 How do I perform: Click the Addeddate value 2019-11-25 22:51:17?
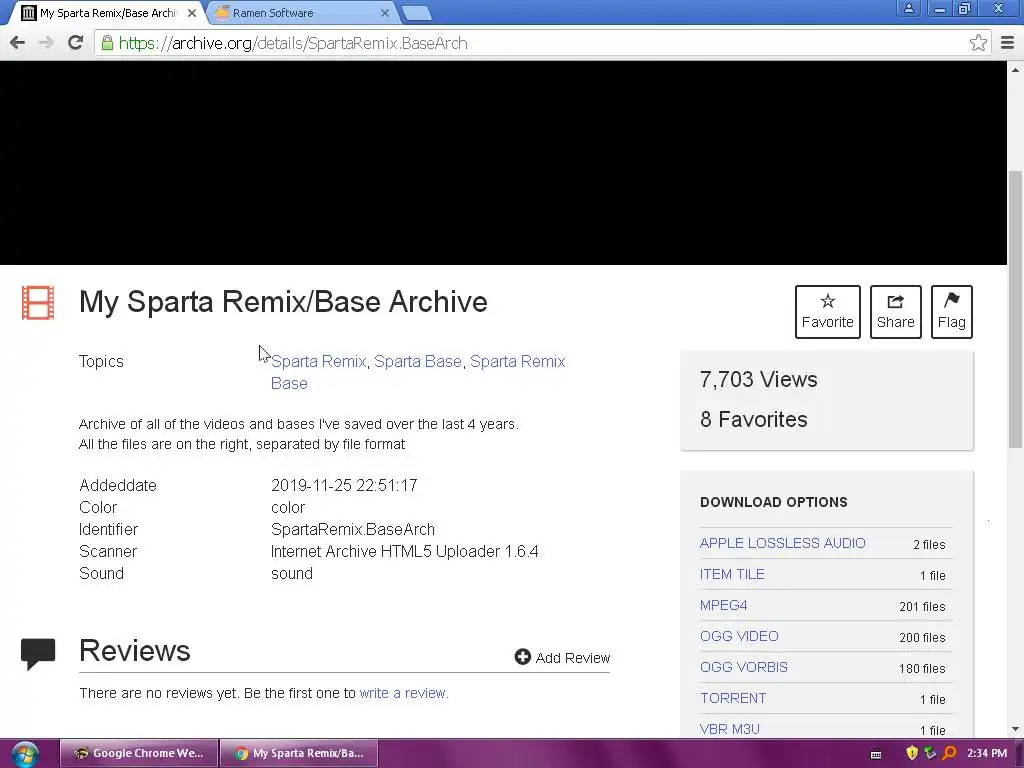pos(344,485)
